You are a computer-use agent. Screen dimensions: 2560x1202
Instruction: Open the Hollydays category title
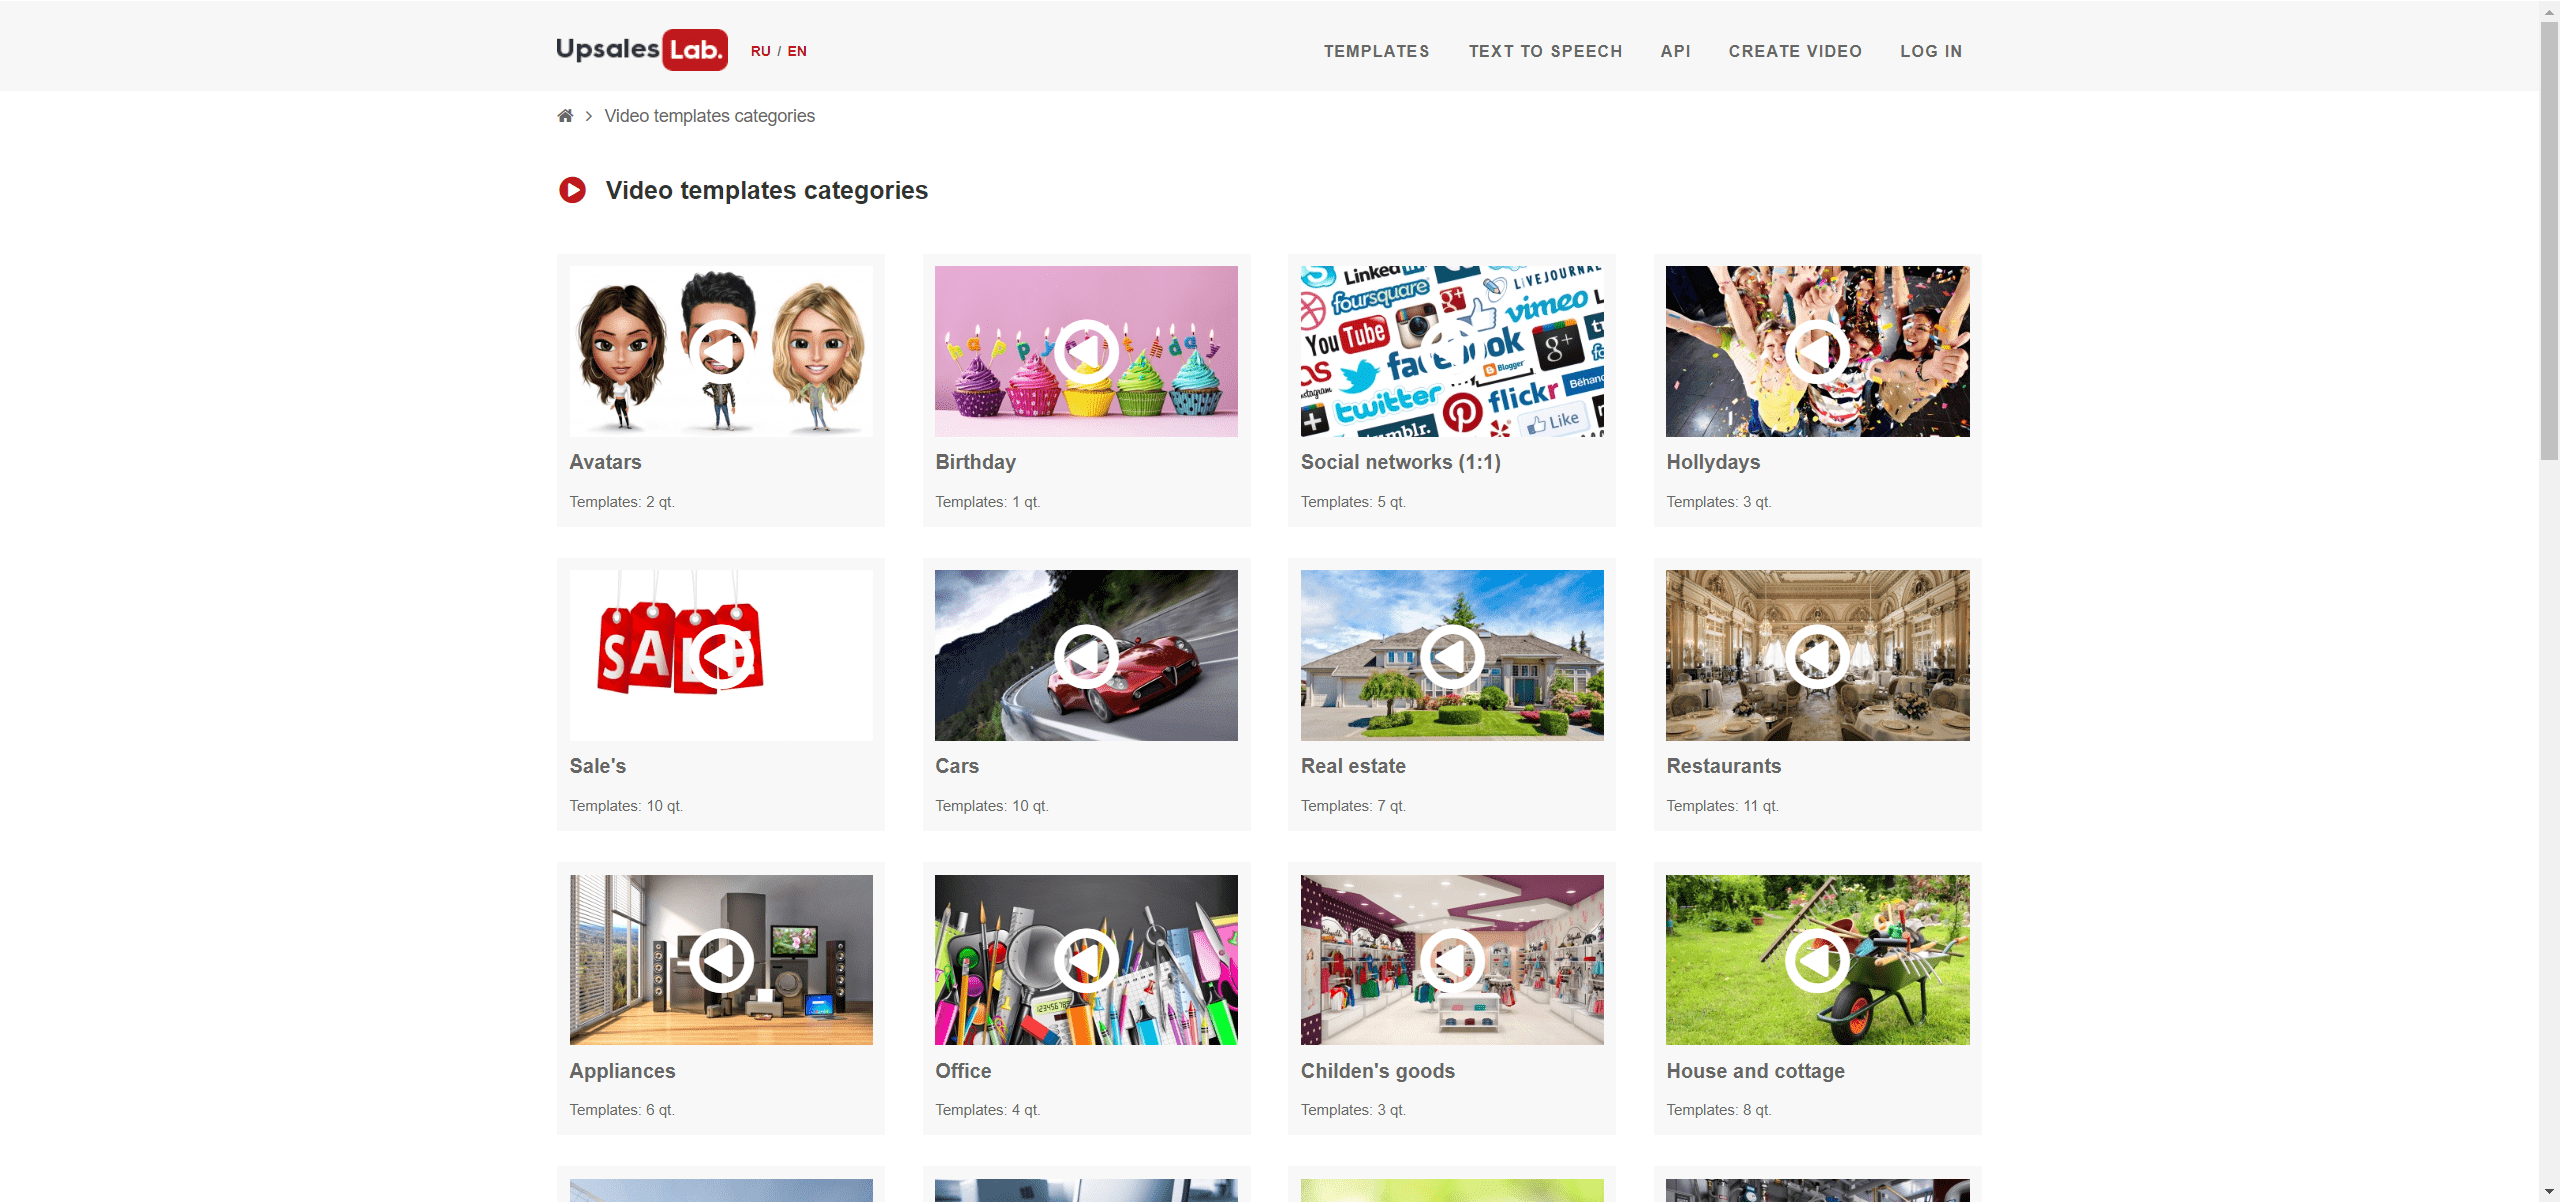(x=1713, y=462)
